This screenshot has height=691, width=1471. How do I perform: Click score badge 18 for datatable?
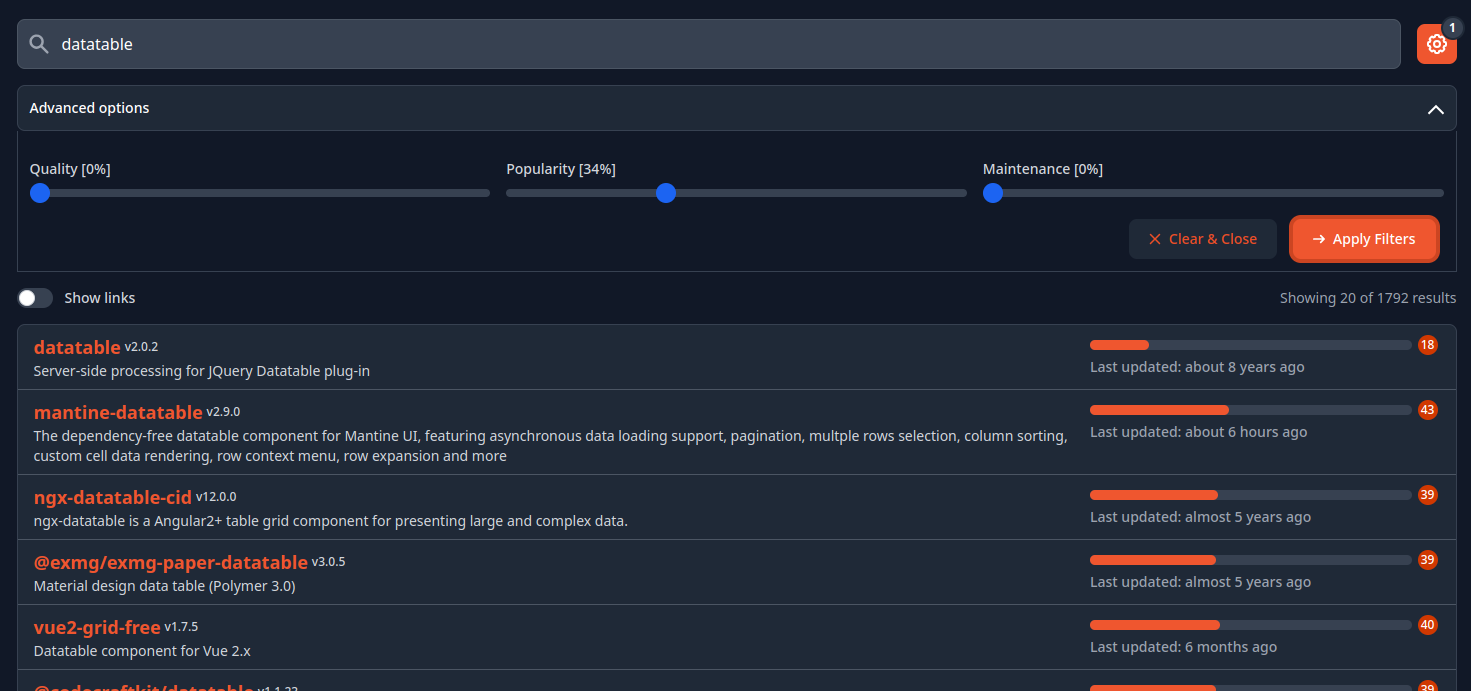point(1427,345)
